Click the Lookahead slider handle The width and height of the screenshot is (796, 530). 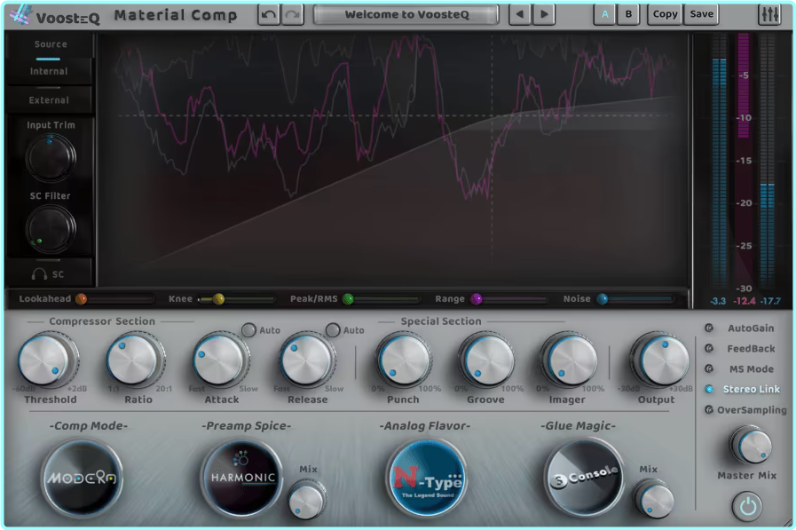click(81, 299)
